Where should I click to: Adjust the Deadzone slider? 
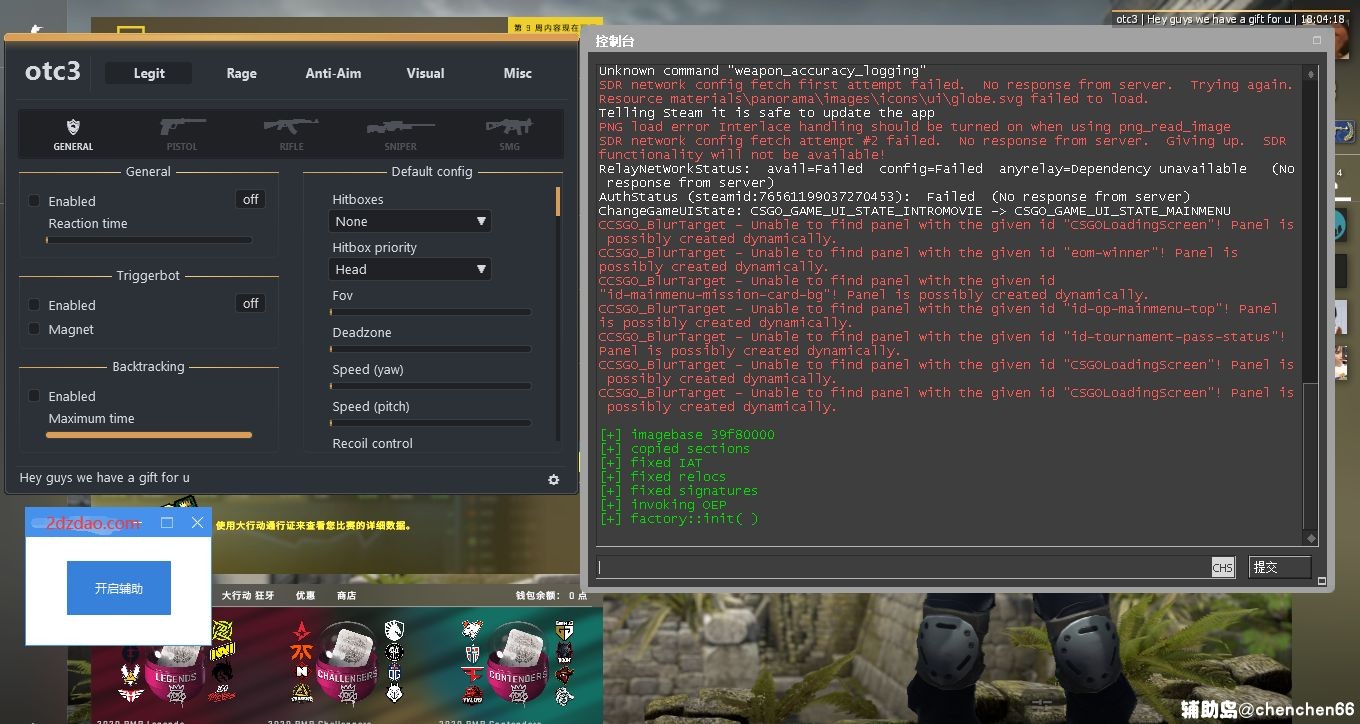[430, 349]
